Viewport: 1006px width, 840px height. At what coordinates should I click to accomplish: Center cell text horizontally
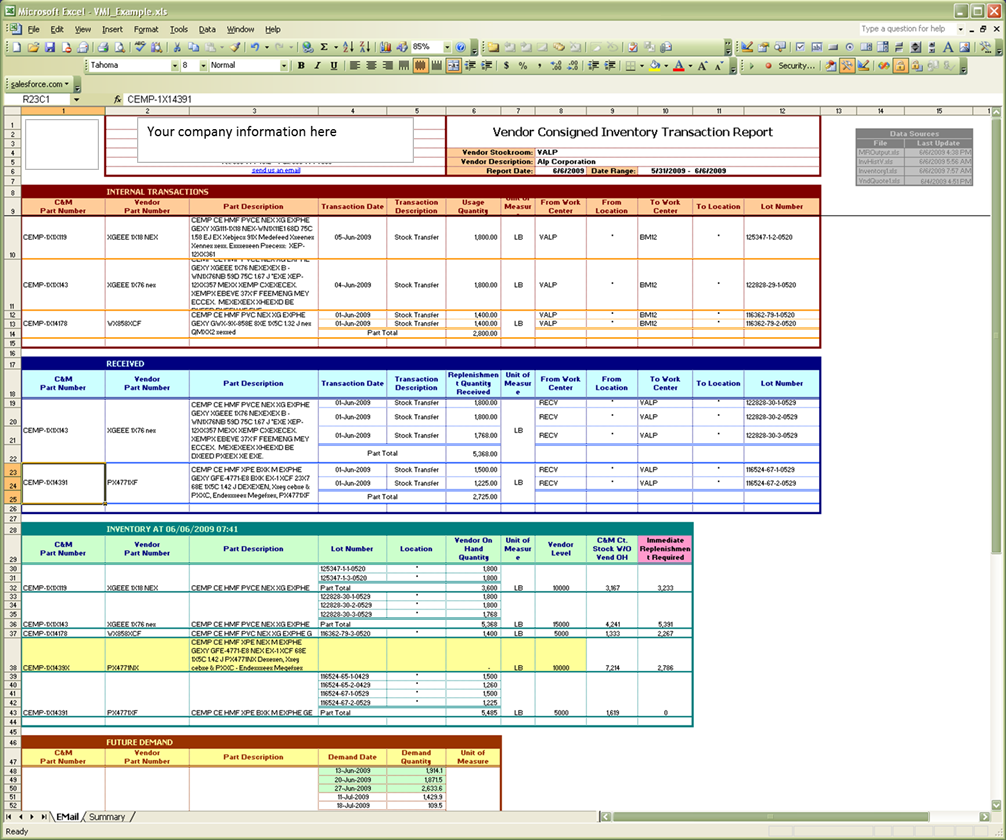371,65
